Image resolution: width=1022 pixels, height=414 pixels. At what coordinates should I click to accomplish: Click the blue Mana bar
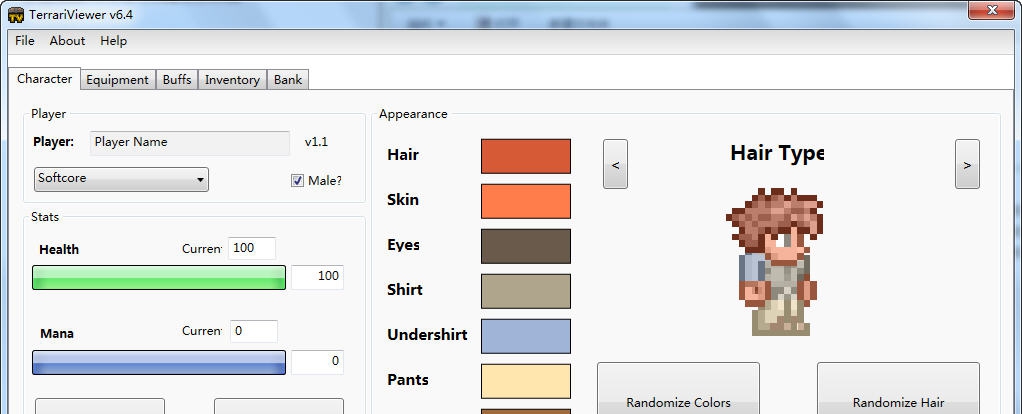click(x=159, y=362)
